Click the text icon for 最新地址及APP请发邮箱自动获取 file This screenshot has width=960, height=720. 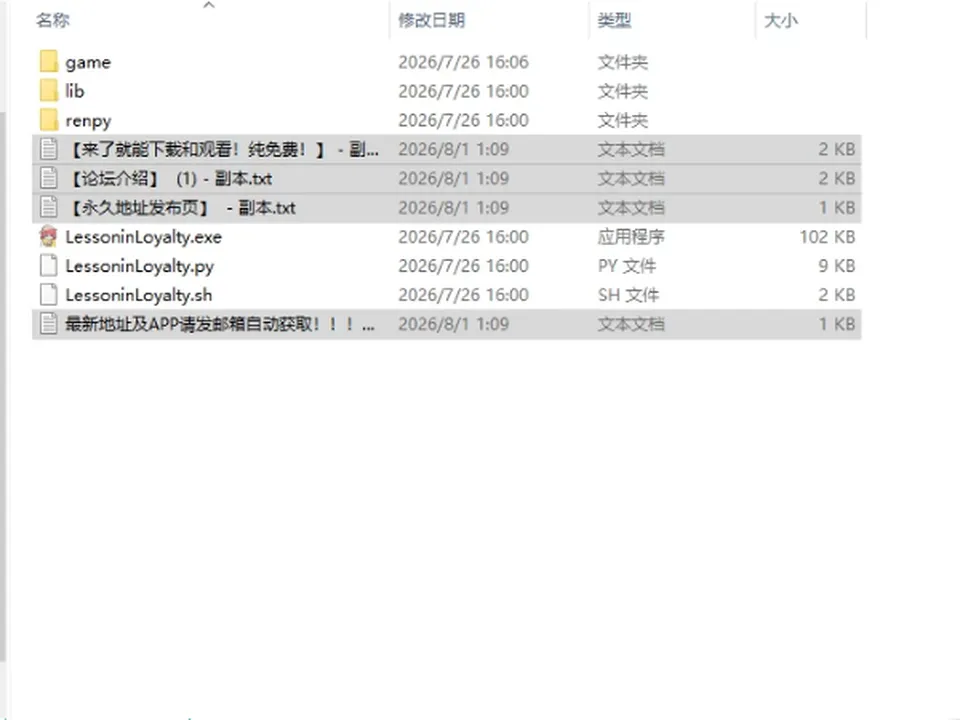48,324
